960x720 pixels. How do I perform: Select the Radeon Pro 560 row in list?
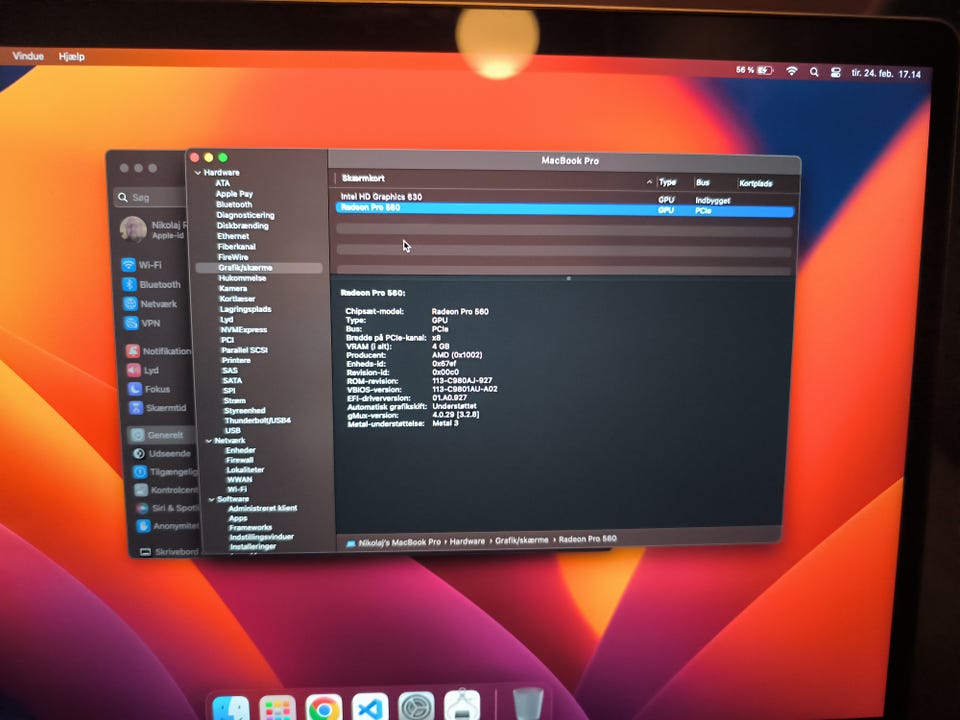tap(564, 209)
